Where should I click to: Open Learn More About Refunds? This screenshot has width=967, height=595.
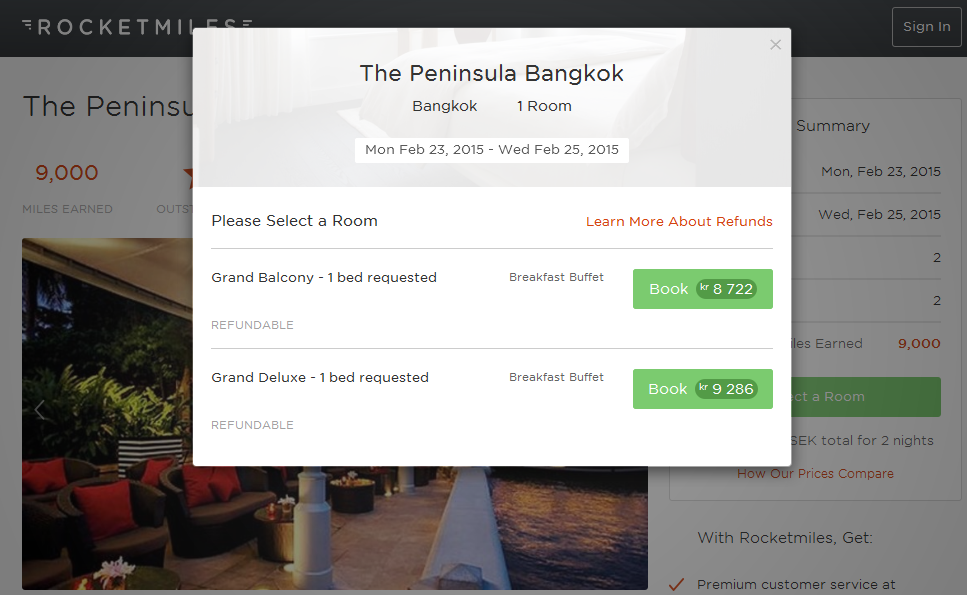[679, 221]
